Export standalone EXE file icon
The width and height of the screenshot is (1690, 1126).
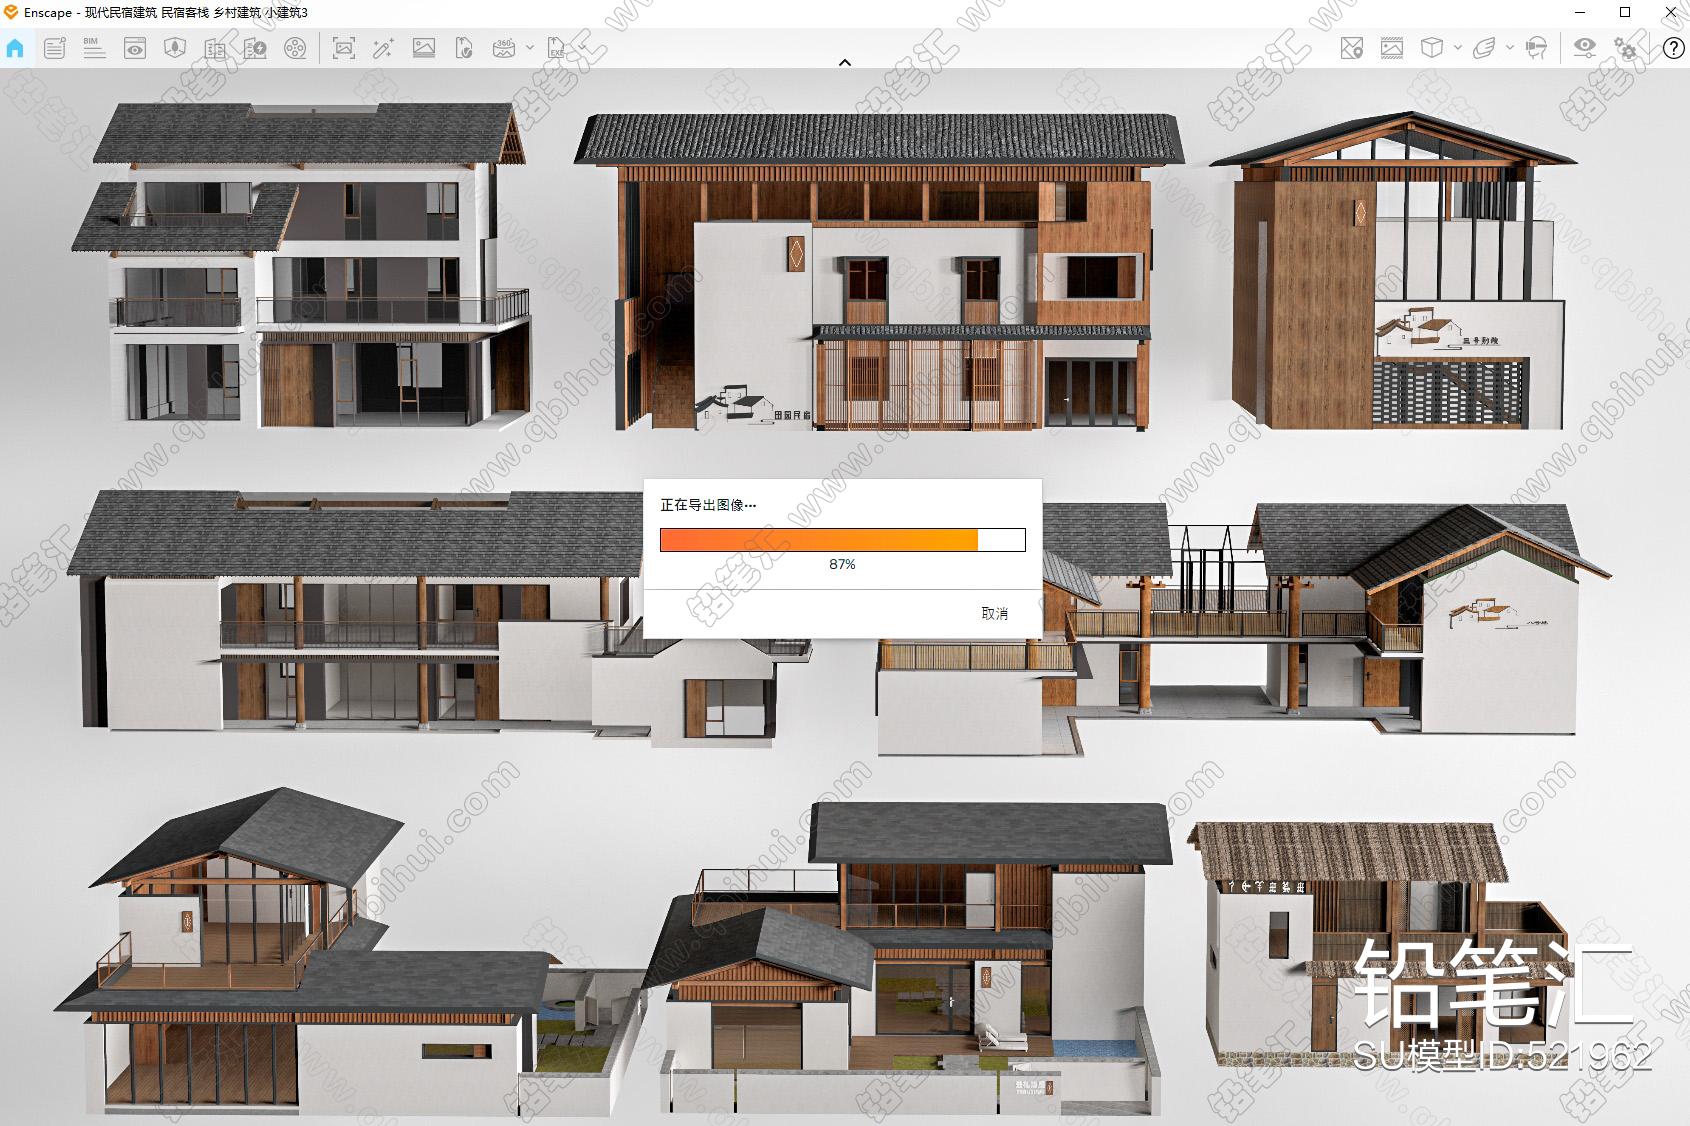tap(557, 48)
